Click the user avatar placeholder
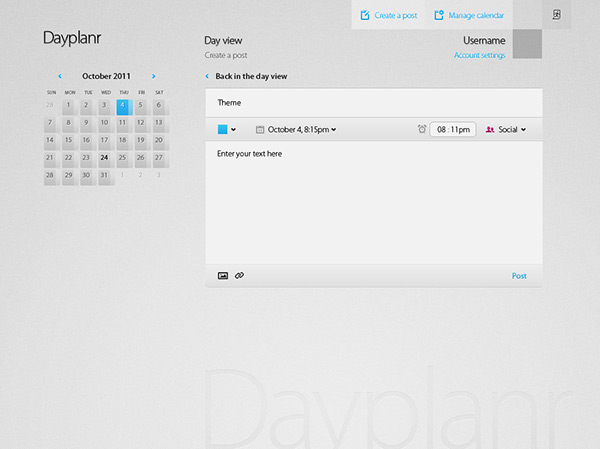 (527, 44)
